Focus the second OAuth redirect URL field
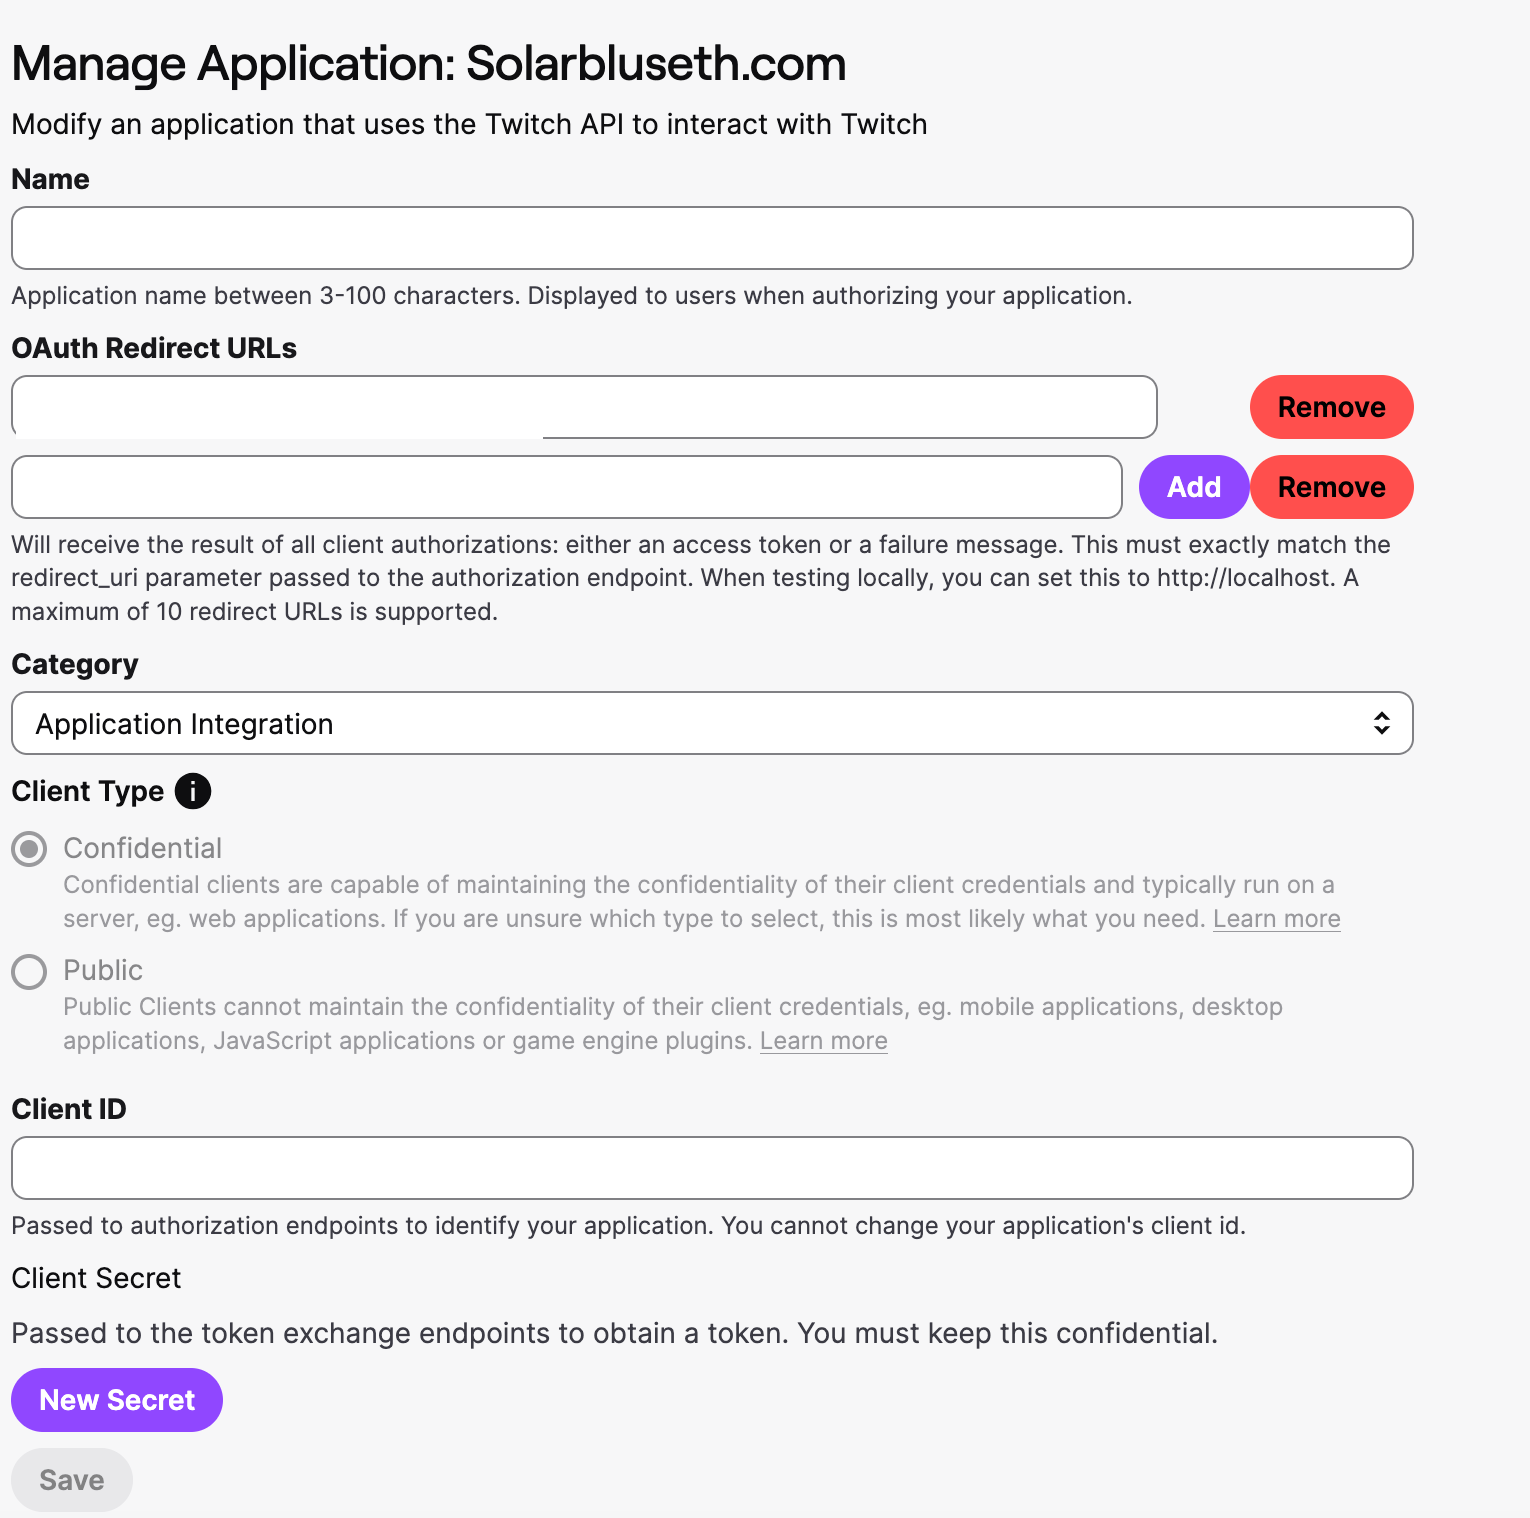1530x1518 pixels. pos(567,487)
